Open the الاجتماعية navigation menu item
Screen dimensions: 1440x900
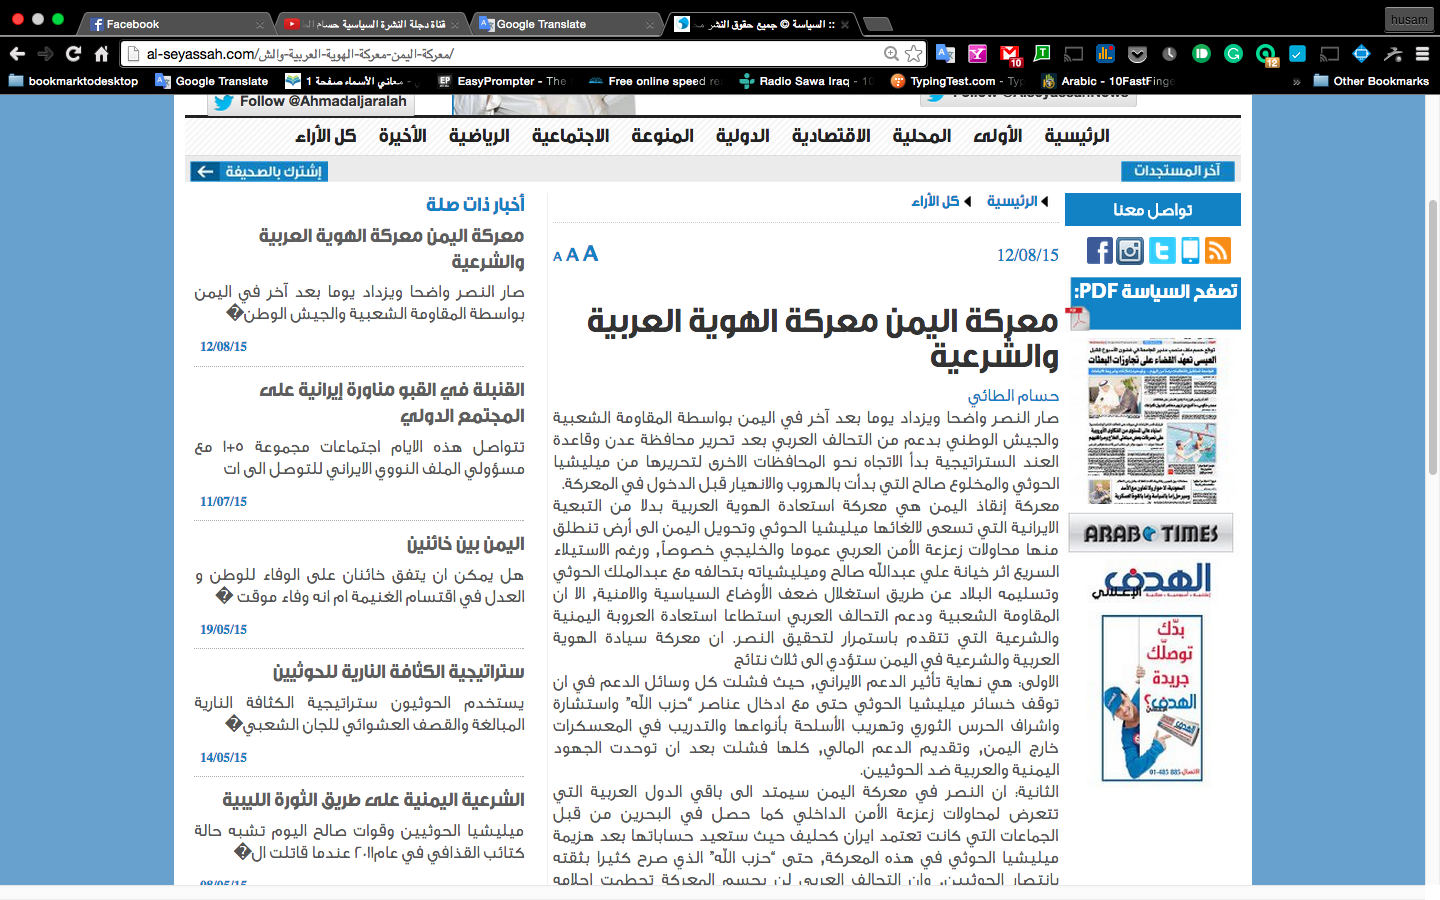pyautogui.click(x=570, y=136)
